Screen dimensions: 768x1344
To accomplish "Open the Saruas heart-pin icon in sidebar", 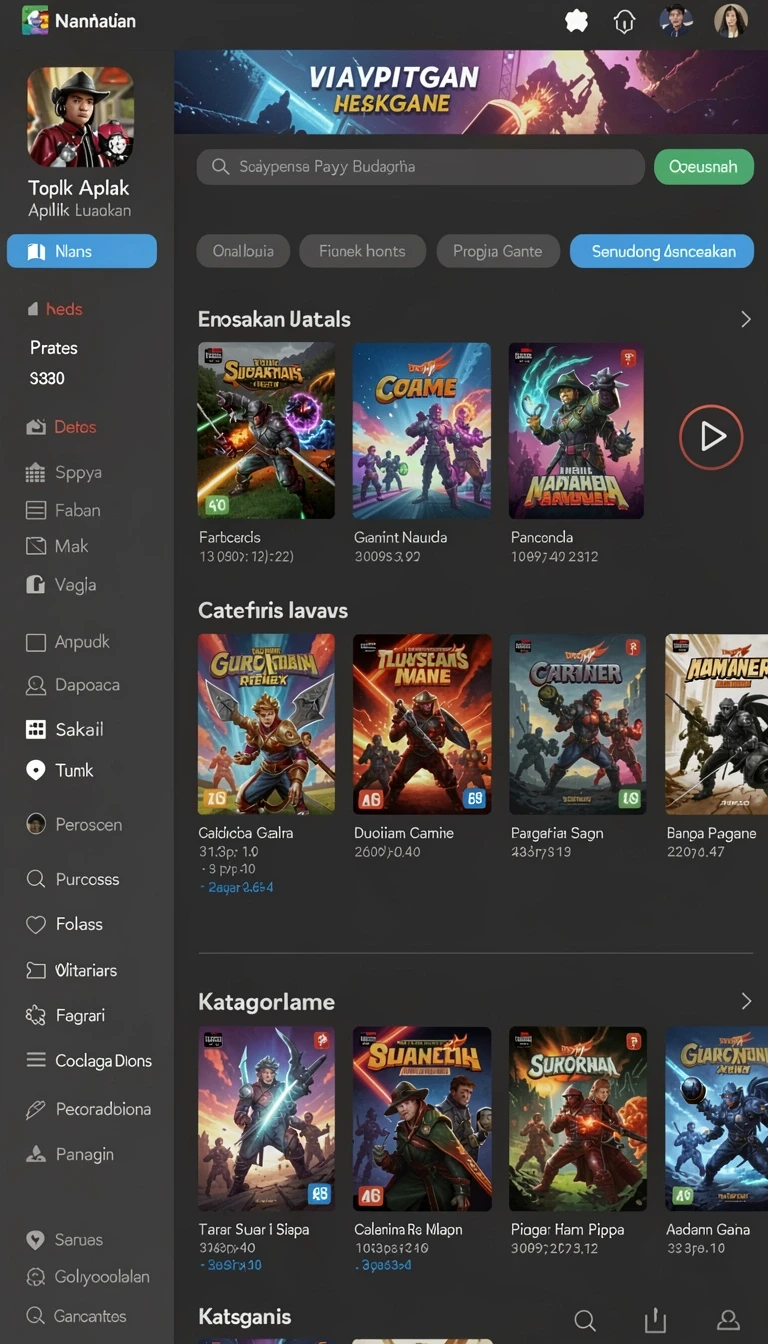I will tap(36, 1240).
